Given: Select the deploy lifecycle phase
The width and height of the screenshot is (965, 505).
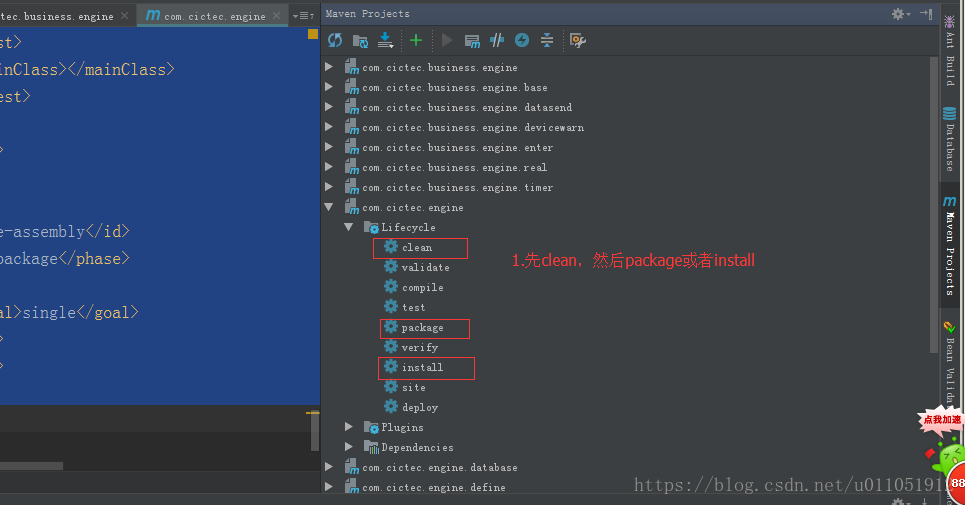Looking at the screenshot, I should coord(420,407).
